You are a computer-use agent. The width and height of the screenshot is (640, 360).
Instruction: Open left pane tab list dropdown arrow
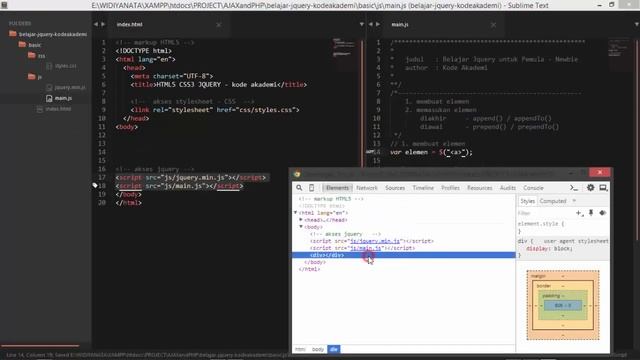pos(361,24)
